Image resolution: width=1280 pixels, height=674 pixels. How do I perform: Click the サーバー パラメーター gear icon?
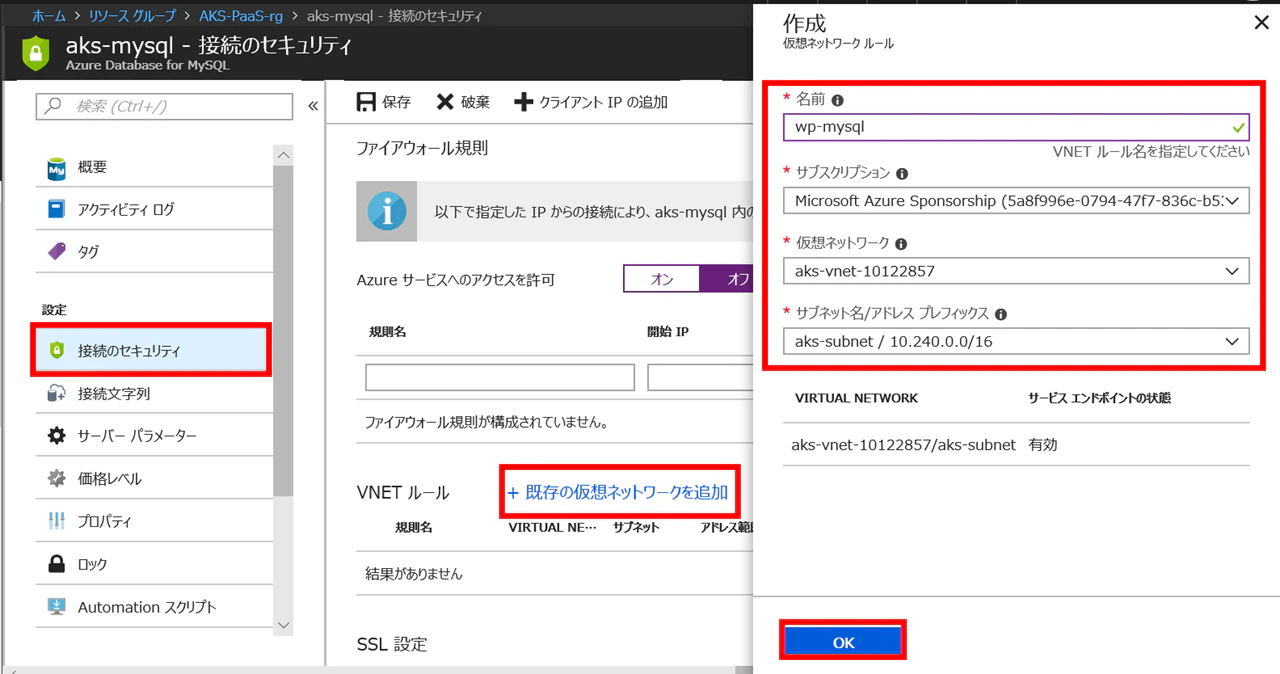click(57, 436)
